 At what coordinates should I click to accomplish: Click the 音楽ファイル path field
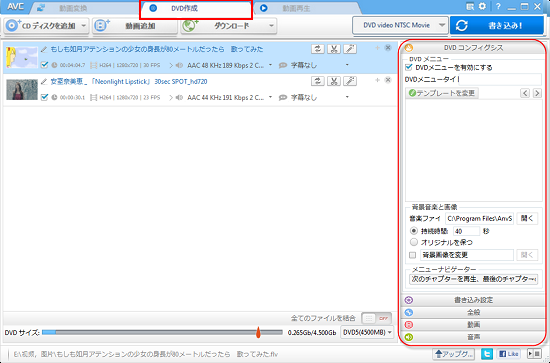(479, 219)
